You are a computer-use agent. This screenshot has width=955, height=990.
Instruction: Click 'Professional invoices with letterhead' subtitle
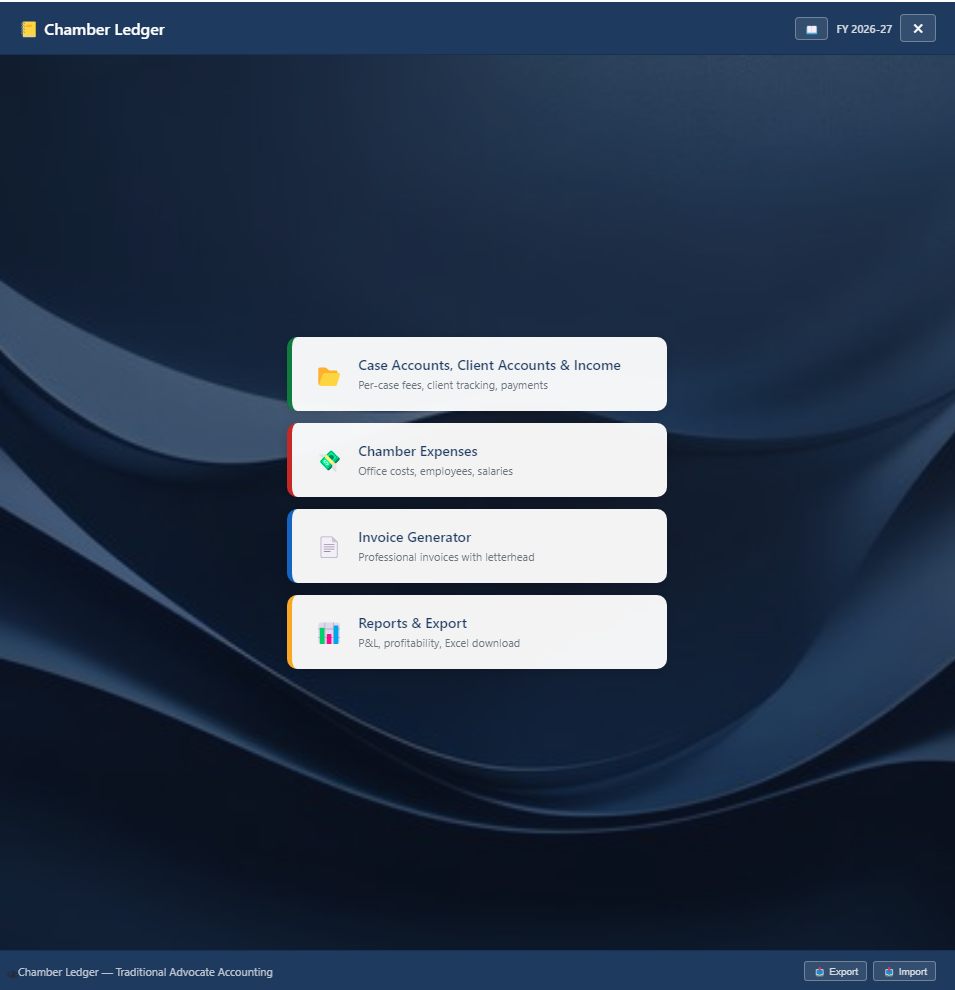446,557
